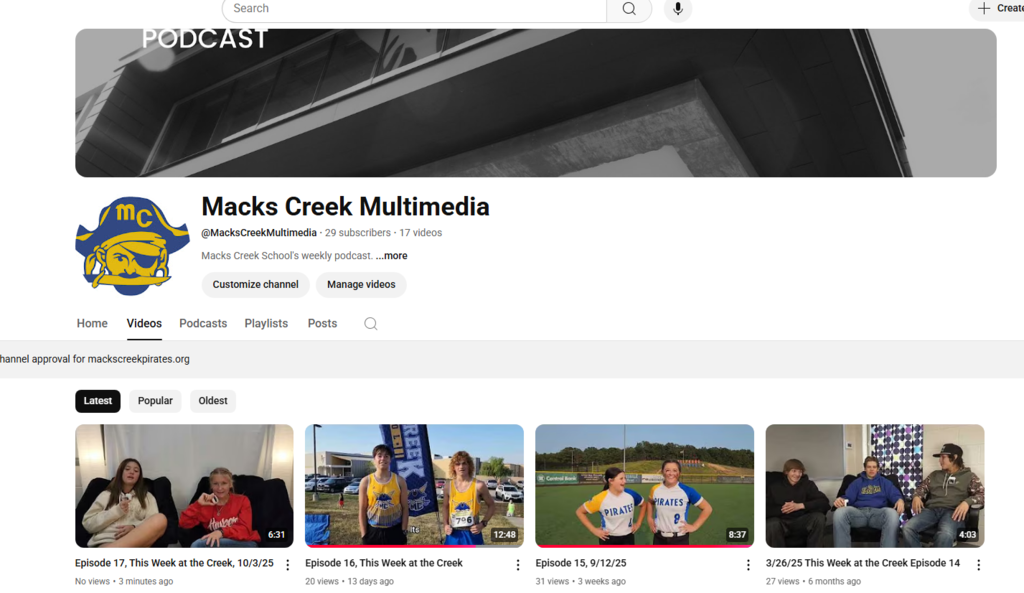Viewport: 1024px width, 593px height.
Task: Select the Oldest sort filter
Action: click(213, 401)
